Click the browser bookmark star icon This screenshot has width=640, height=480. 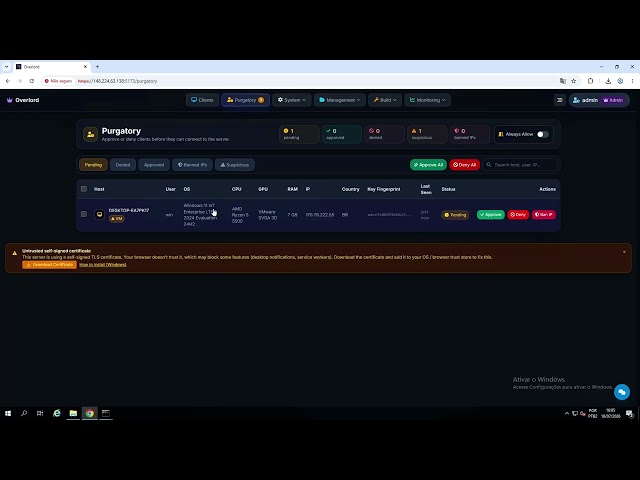(x=573, y=81)
